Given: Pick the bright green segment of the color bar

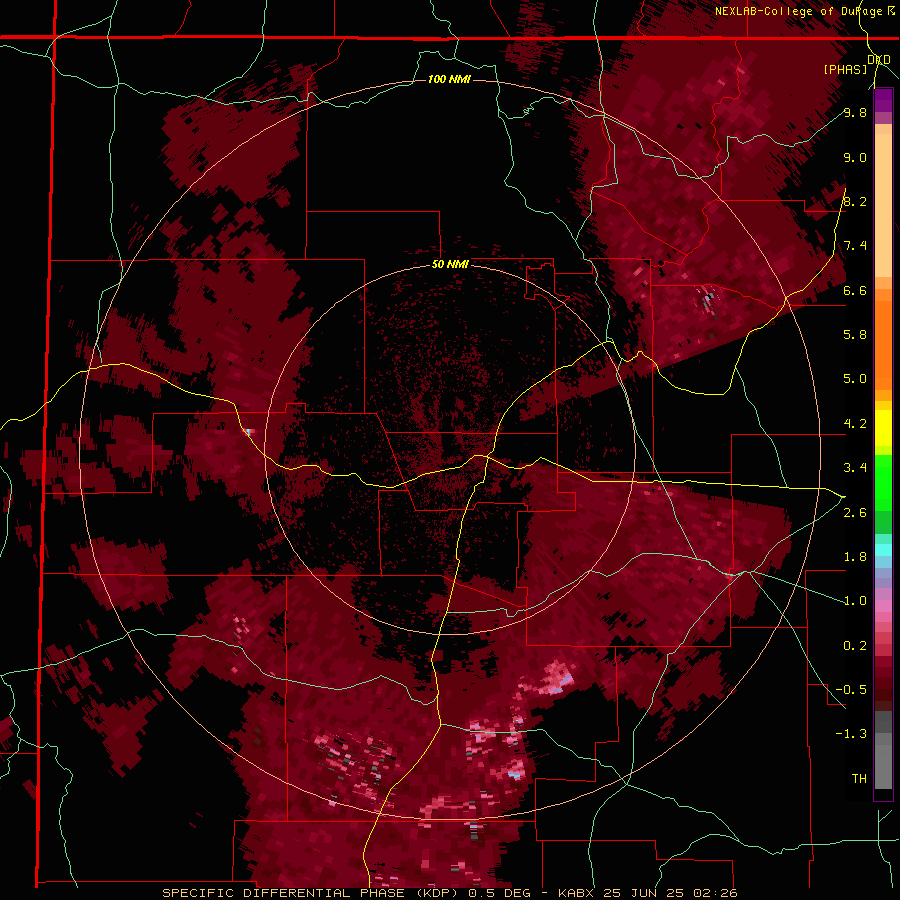Looking at the screenshot, I should click(x=883, y=483).
